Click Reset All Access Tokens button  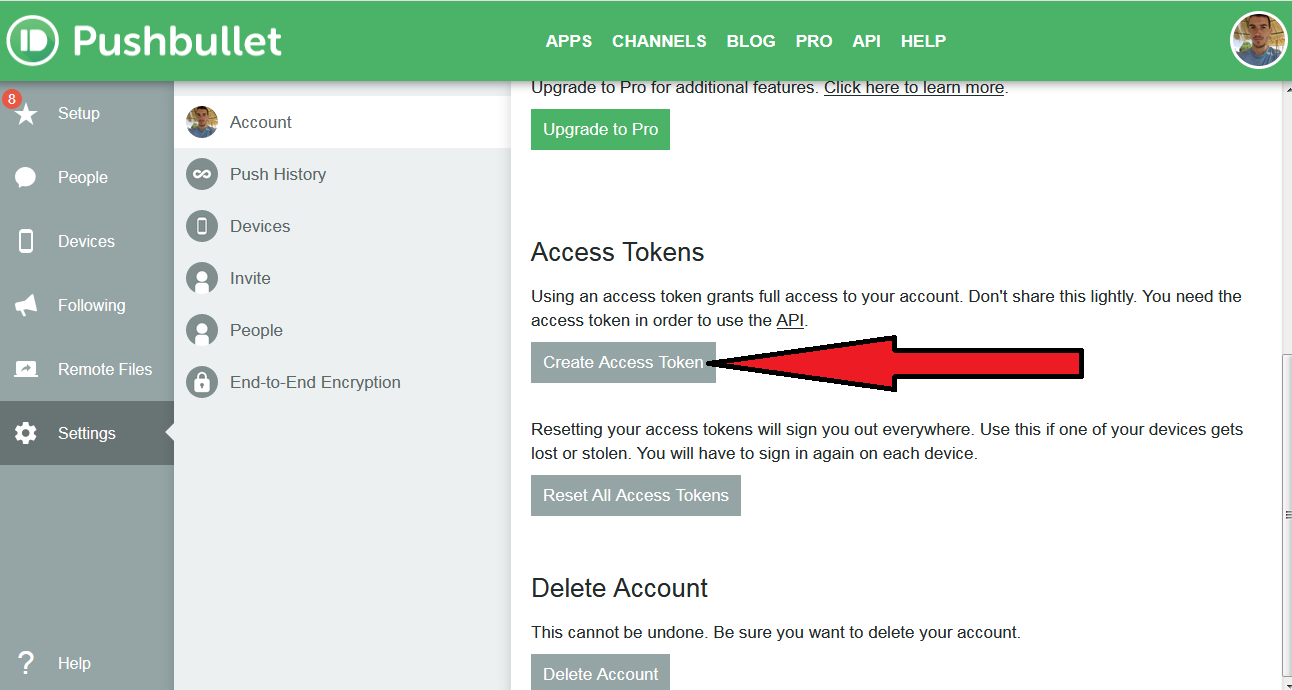point(636,495)
